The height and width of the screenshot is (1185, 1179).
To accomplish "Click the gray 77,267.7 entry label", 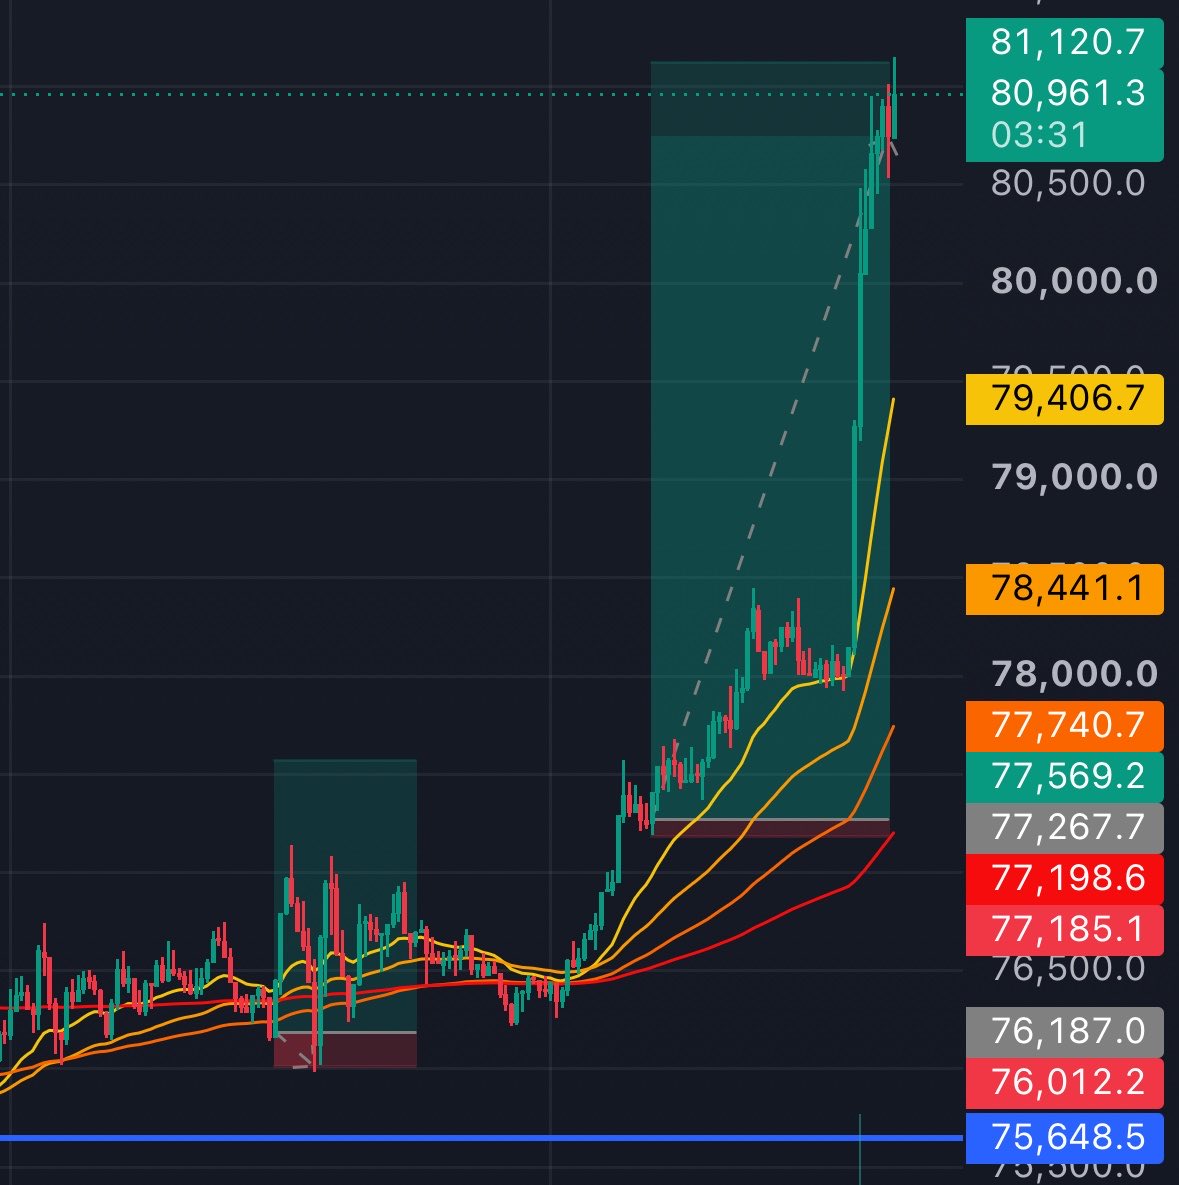I will (x=1064, y=828).
